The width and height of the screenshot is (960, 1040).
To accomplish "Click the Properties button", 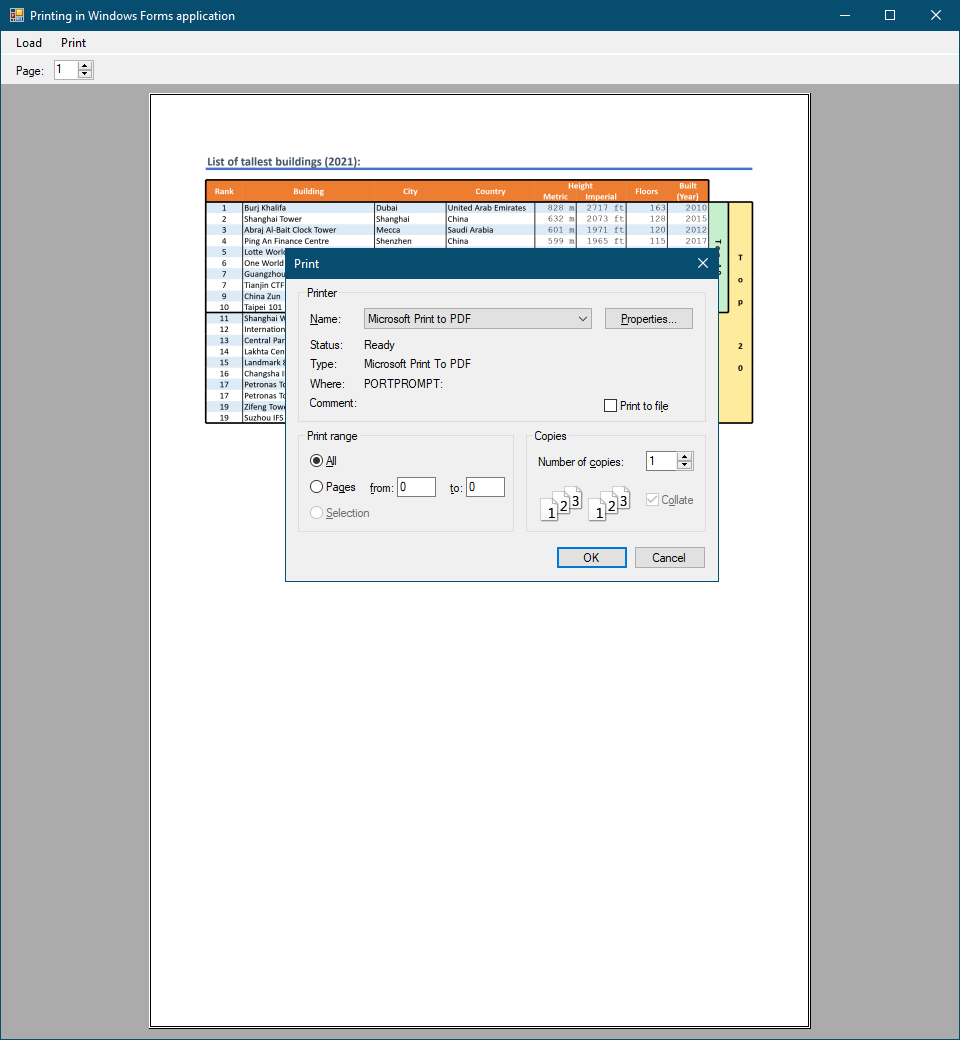I will [648, 318].
